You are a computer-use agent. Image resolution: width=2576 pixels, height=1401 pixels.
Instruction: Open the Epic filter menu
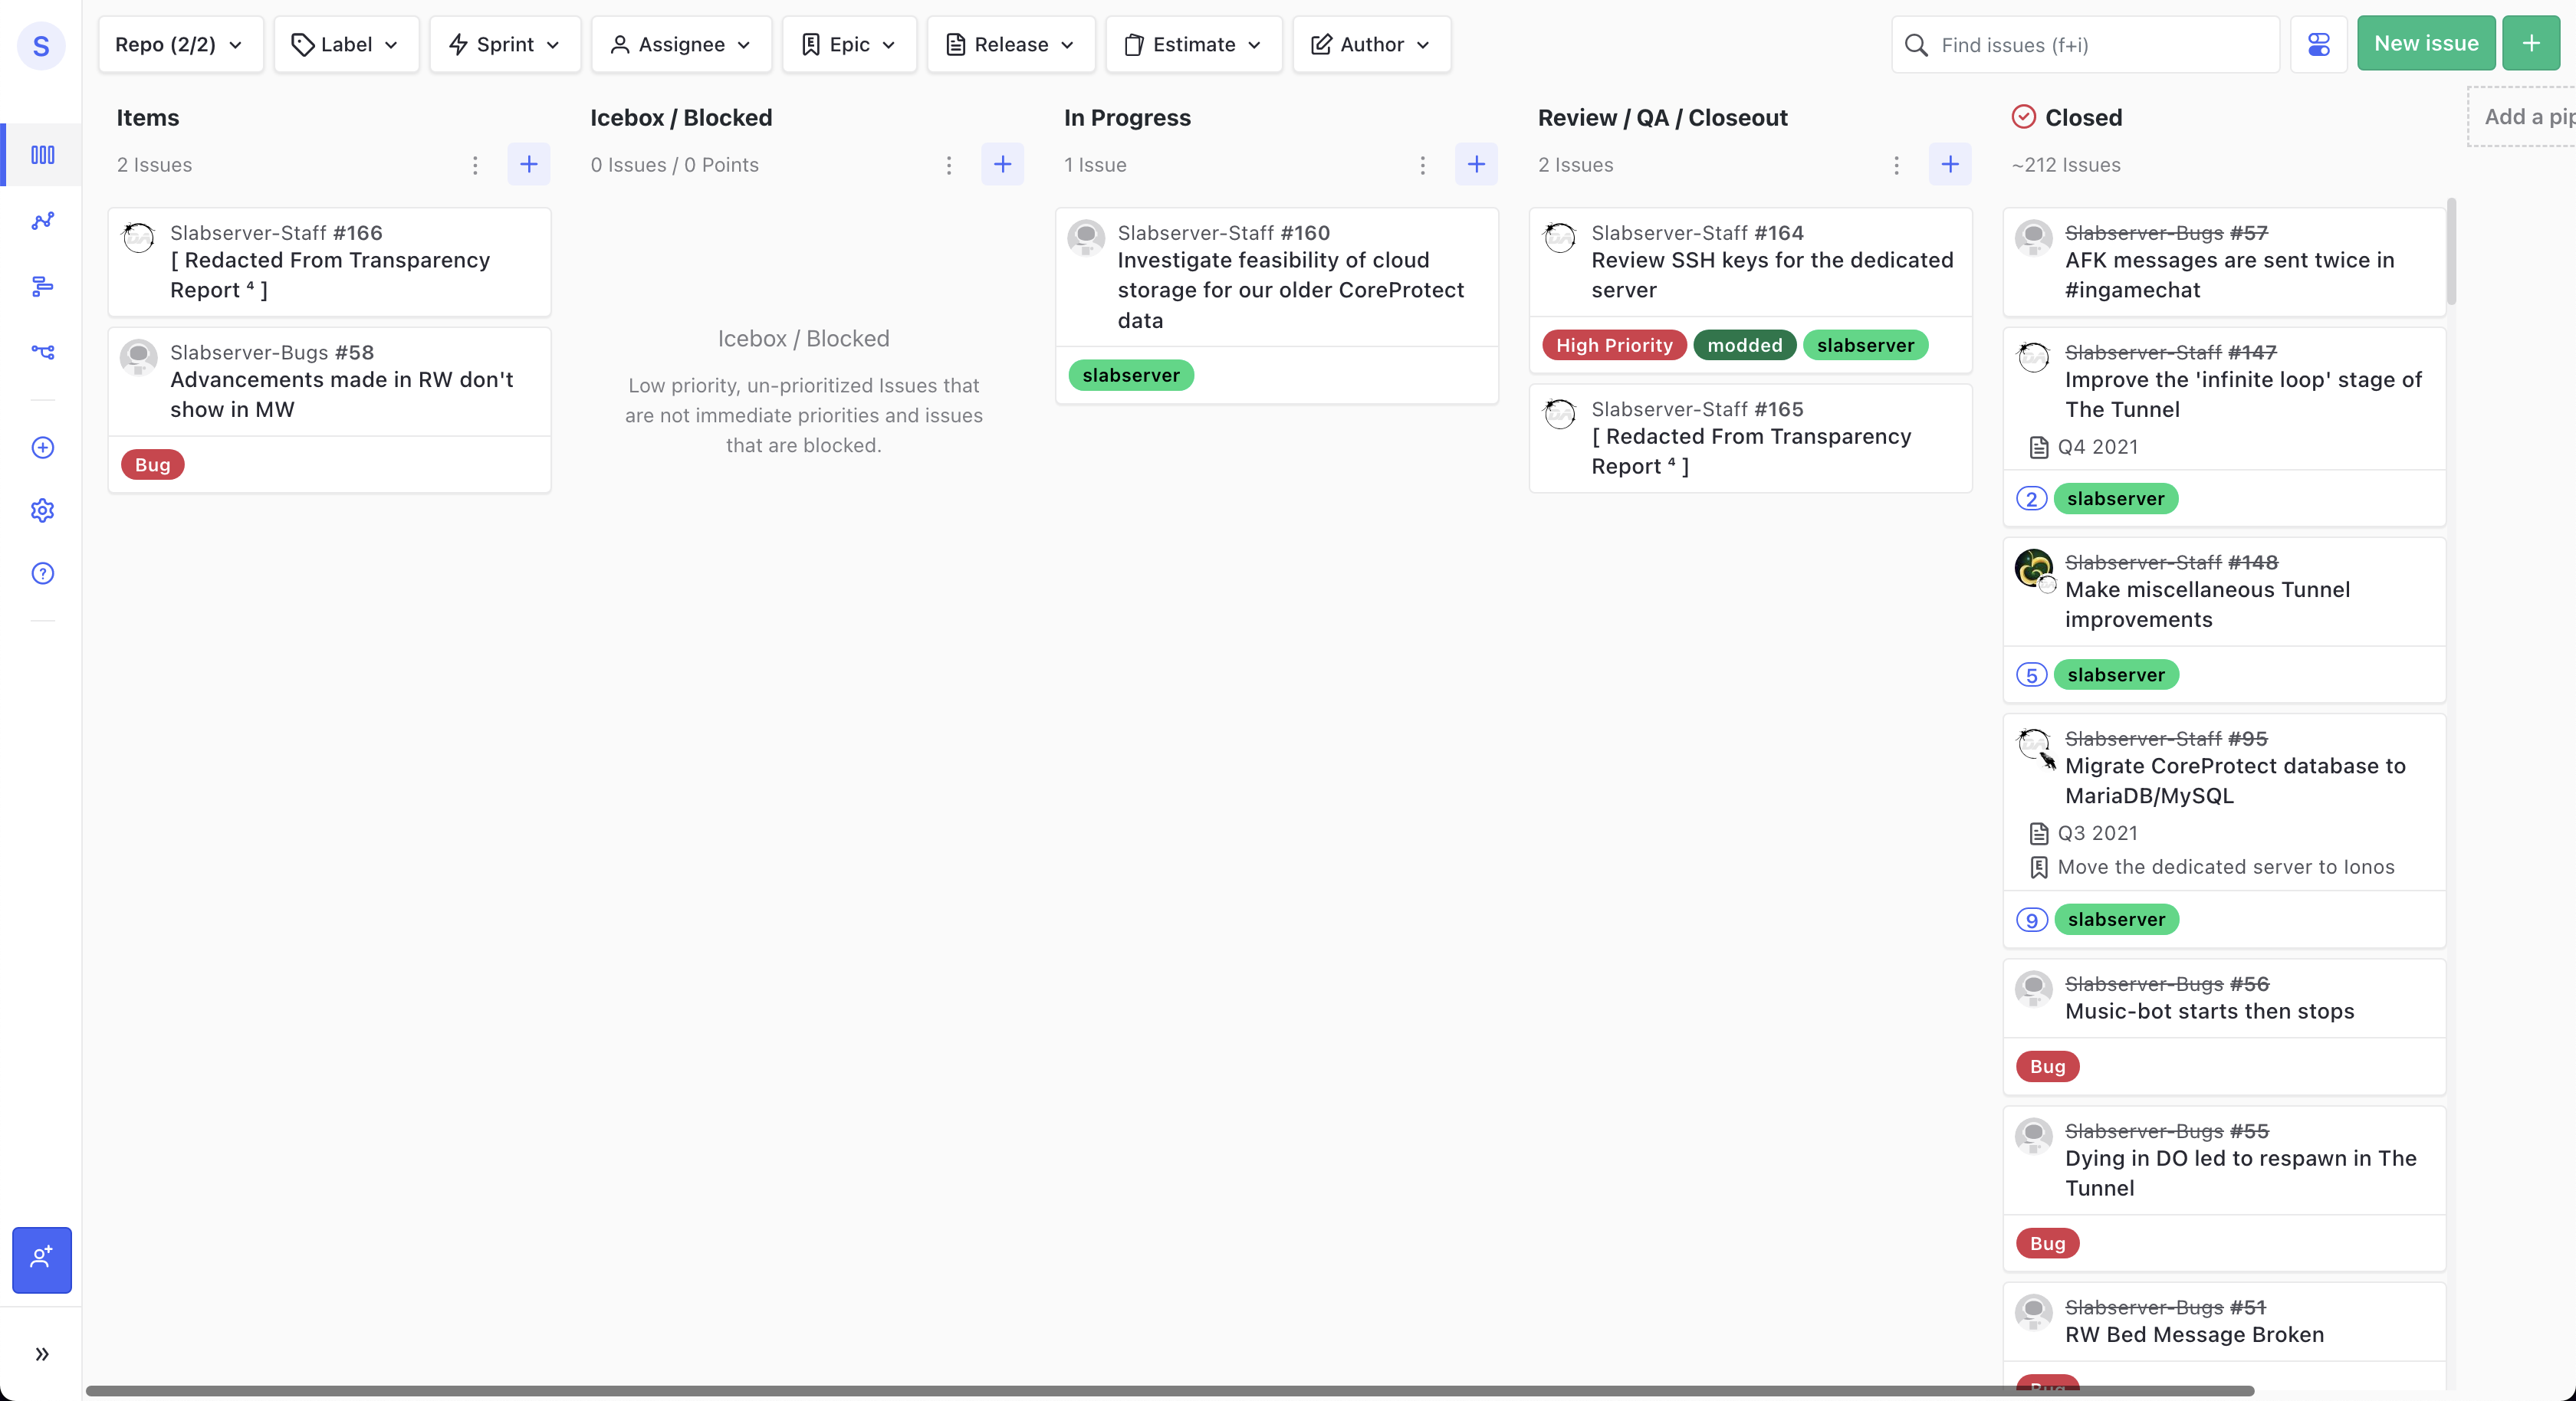pos(849,45)
